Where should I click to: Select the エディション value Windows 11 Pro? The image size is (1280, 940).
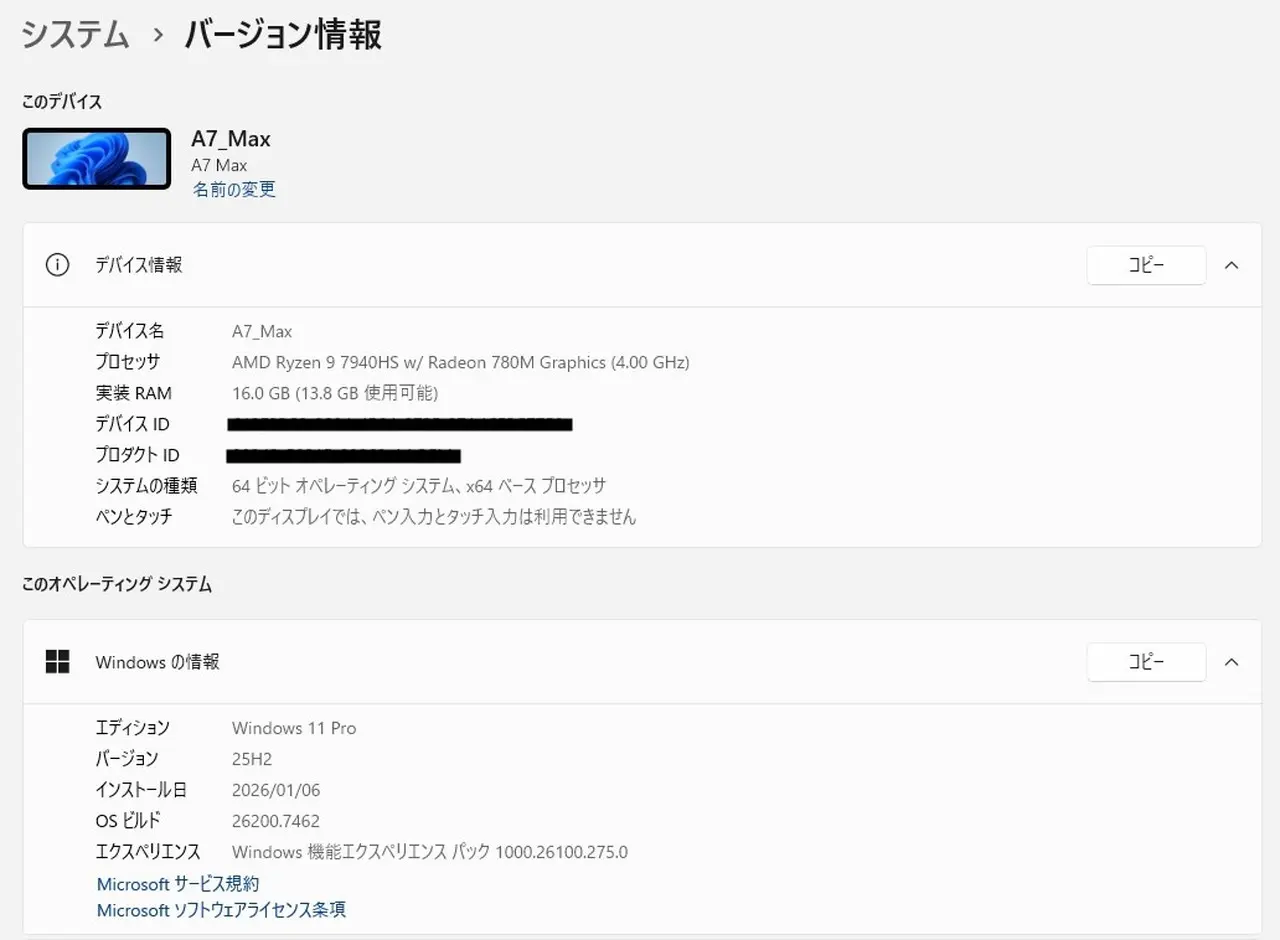click(x=294, y=728)
